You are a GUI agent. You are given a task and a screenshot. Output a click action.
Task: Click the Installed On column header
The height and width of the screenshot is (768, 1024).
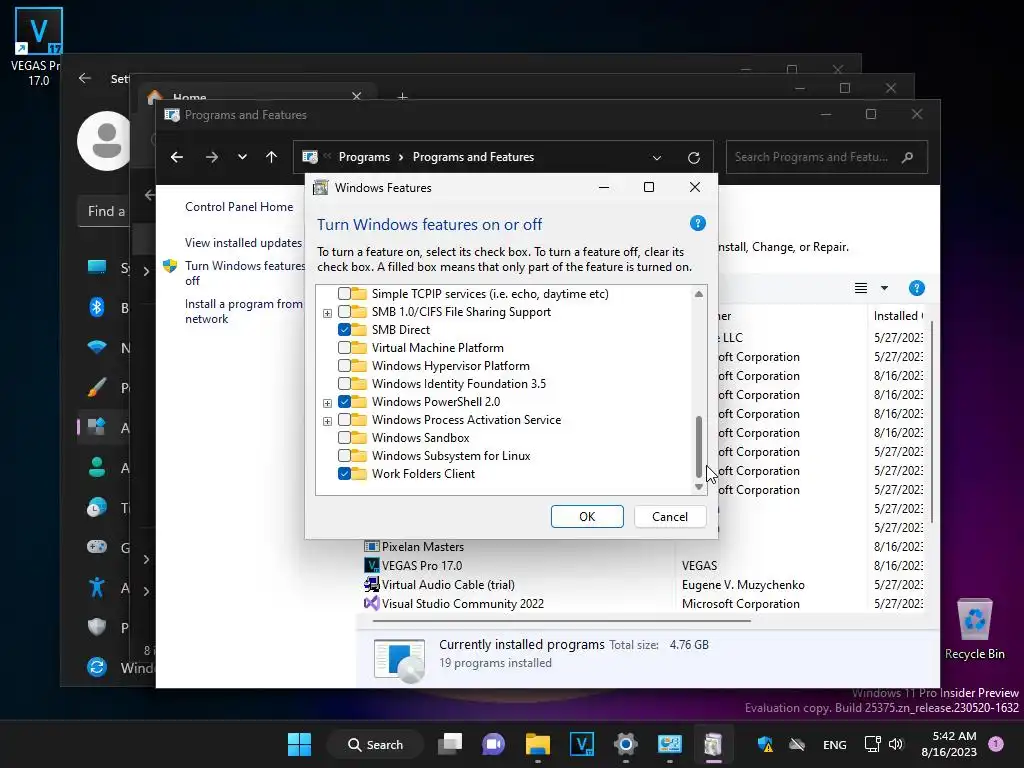coord(899,315)
